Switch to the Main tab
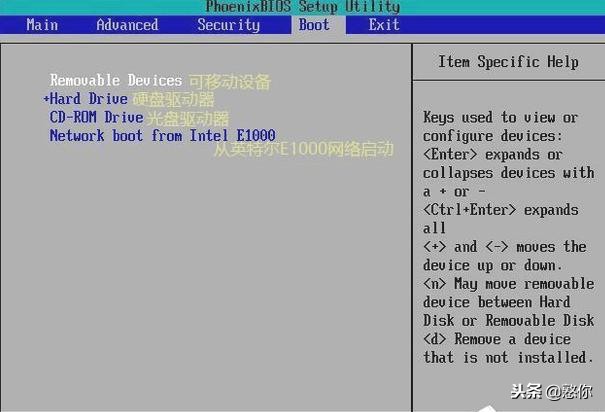The width and height of the screenshot is (605, 412). tap(42, 25)
